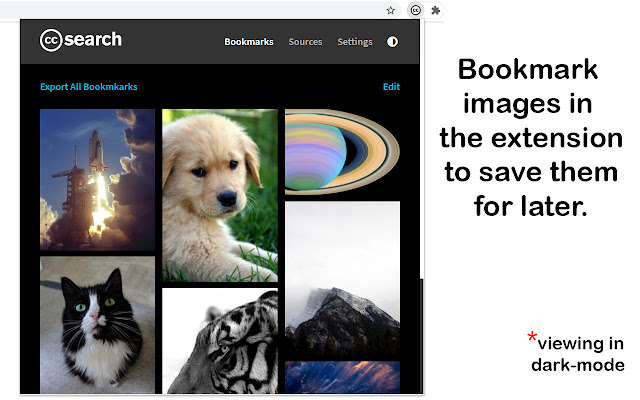Open the CC Search extension icon
The width and height of the screenshot is (640, 400).
(x=416, y=10)
